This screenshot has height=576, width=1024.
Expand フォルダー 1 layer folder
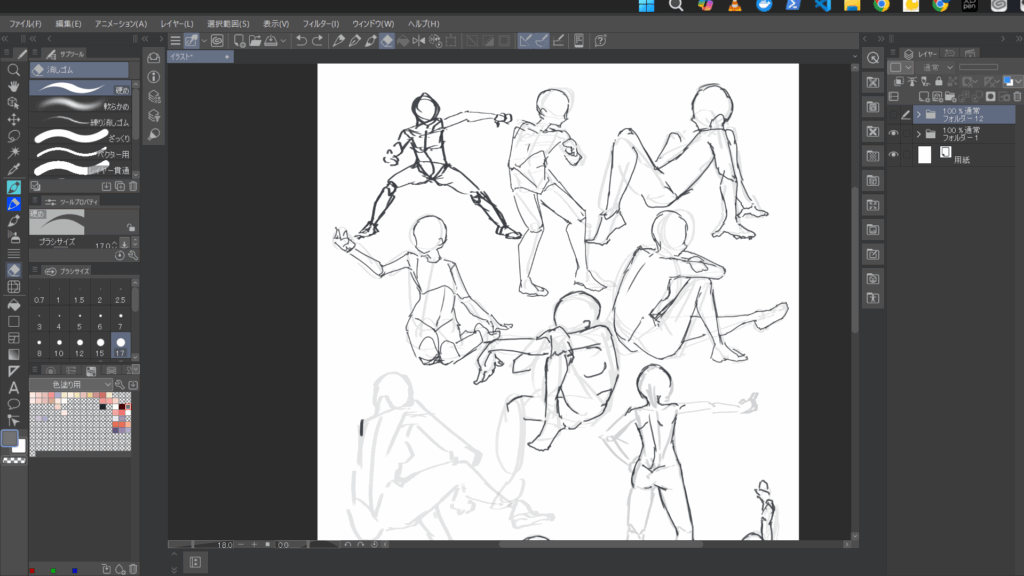click(918, 133)
